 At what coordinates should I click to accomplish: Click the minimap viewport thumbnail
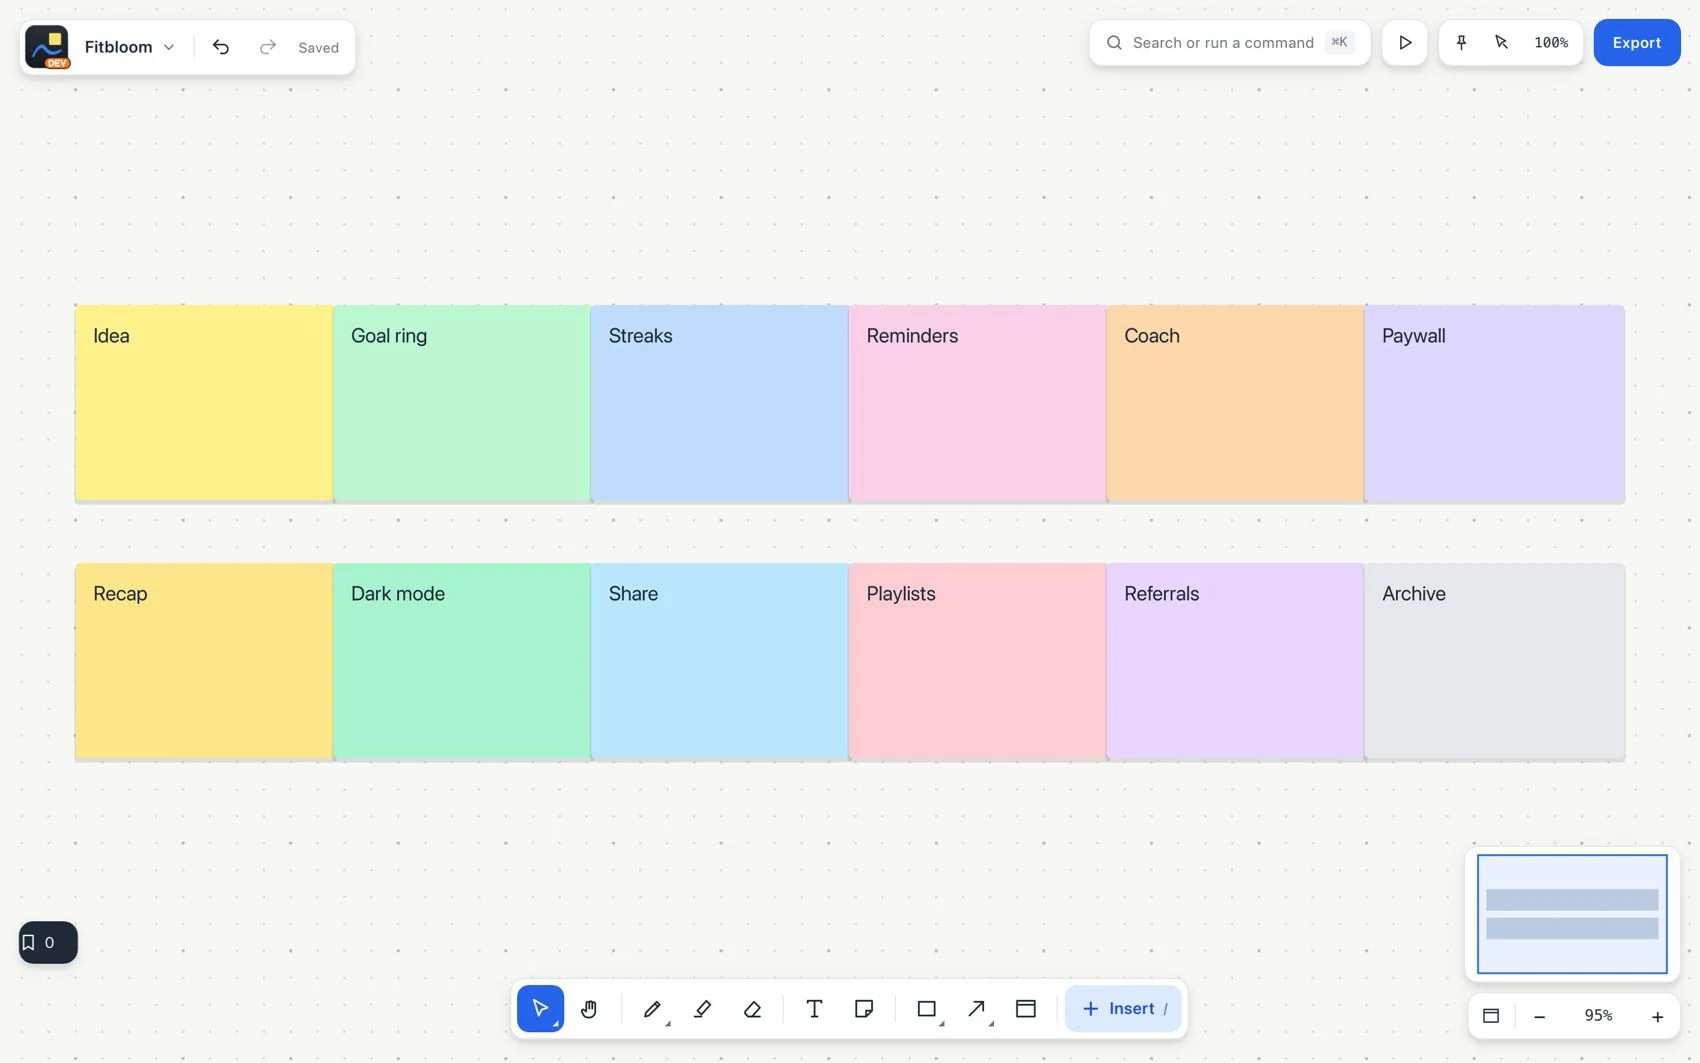click(x=1572, y=914)
